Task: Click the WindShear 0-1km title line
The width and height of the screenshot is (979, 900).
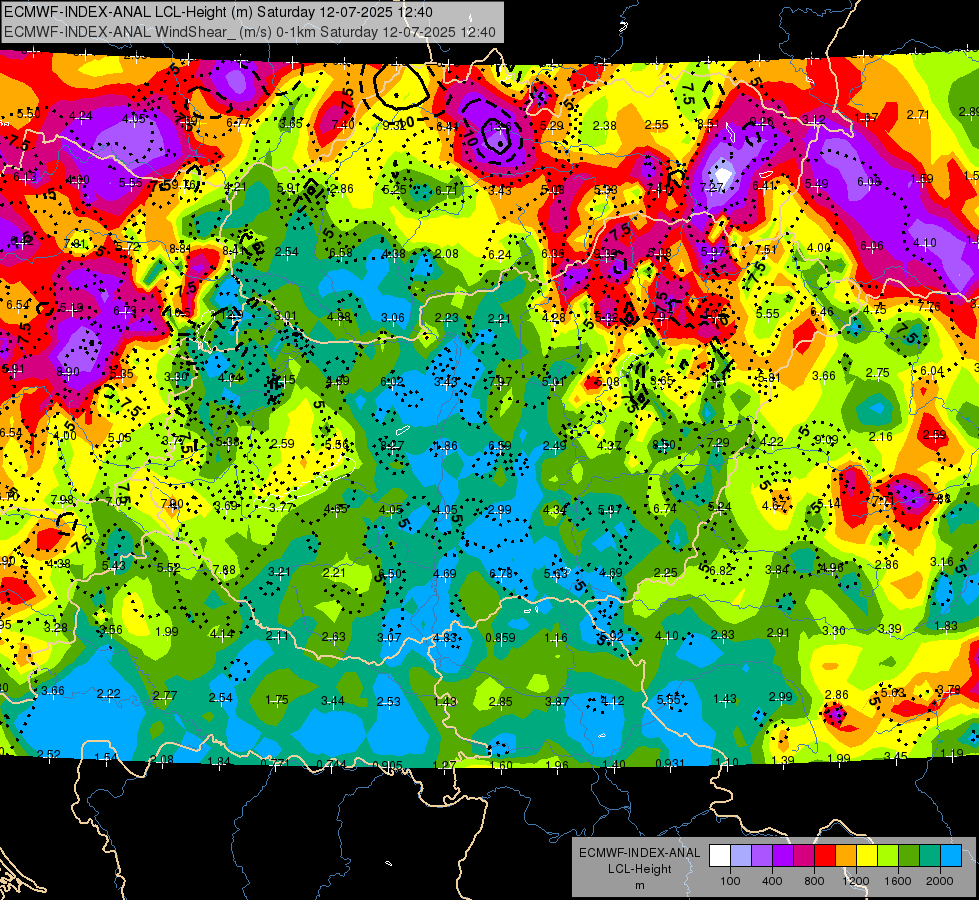Action: point(250,32)
